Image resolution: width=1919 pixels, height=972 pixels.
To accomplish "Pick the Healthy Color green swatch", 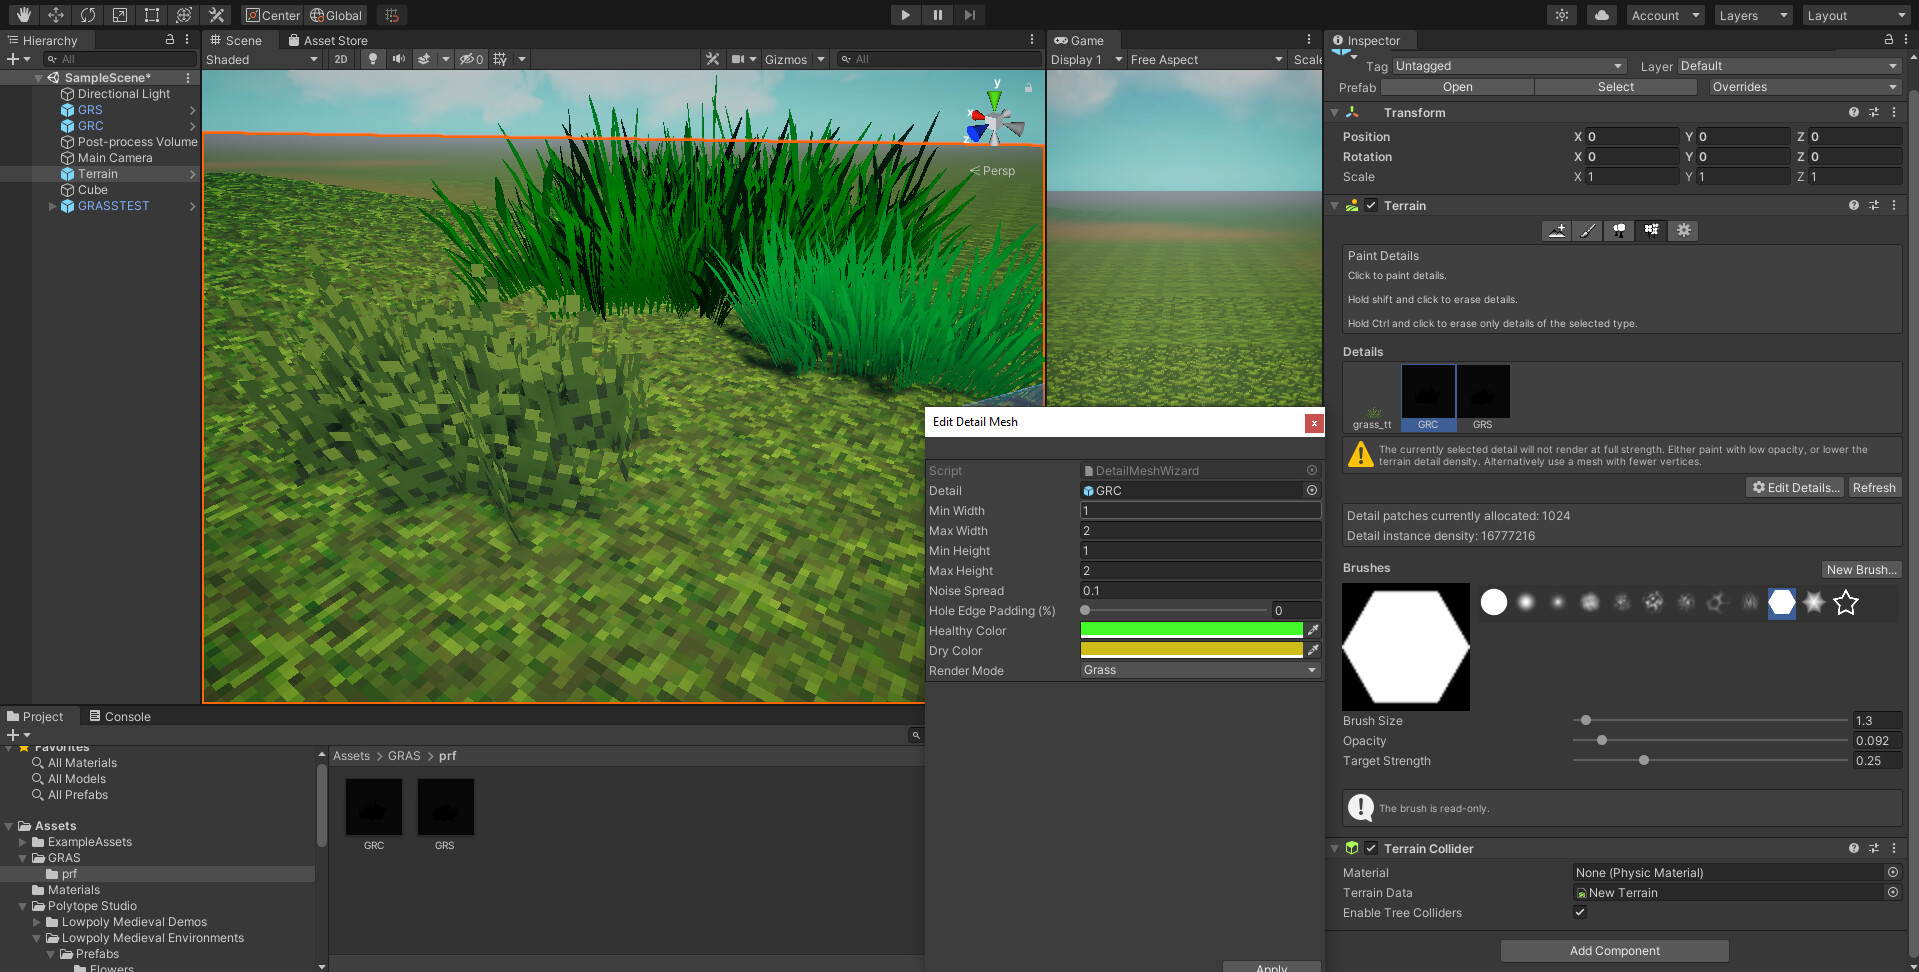I will (1190, 630).
